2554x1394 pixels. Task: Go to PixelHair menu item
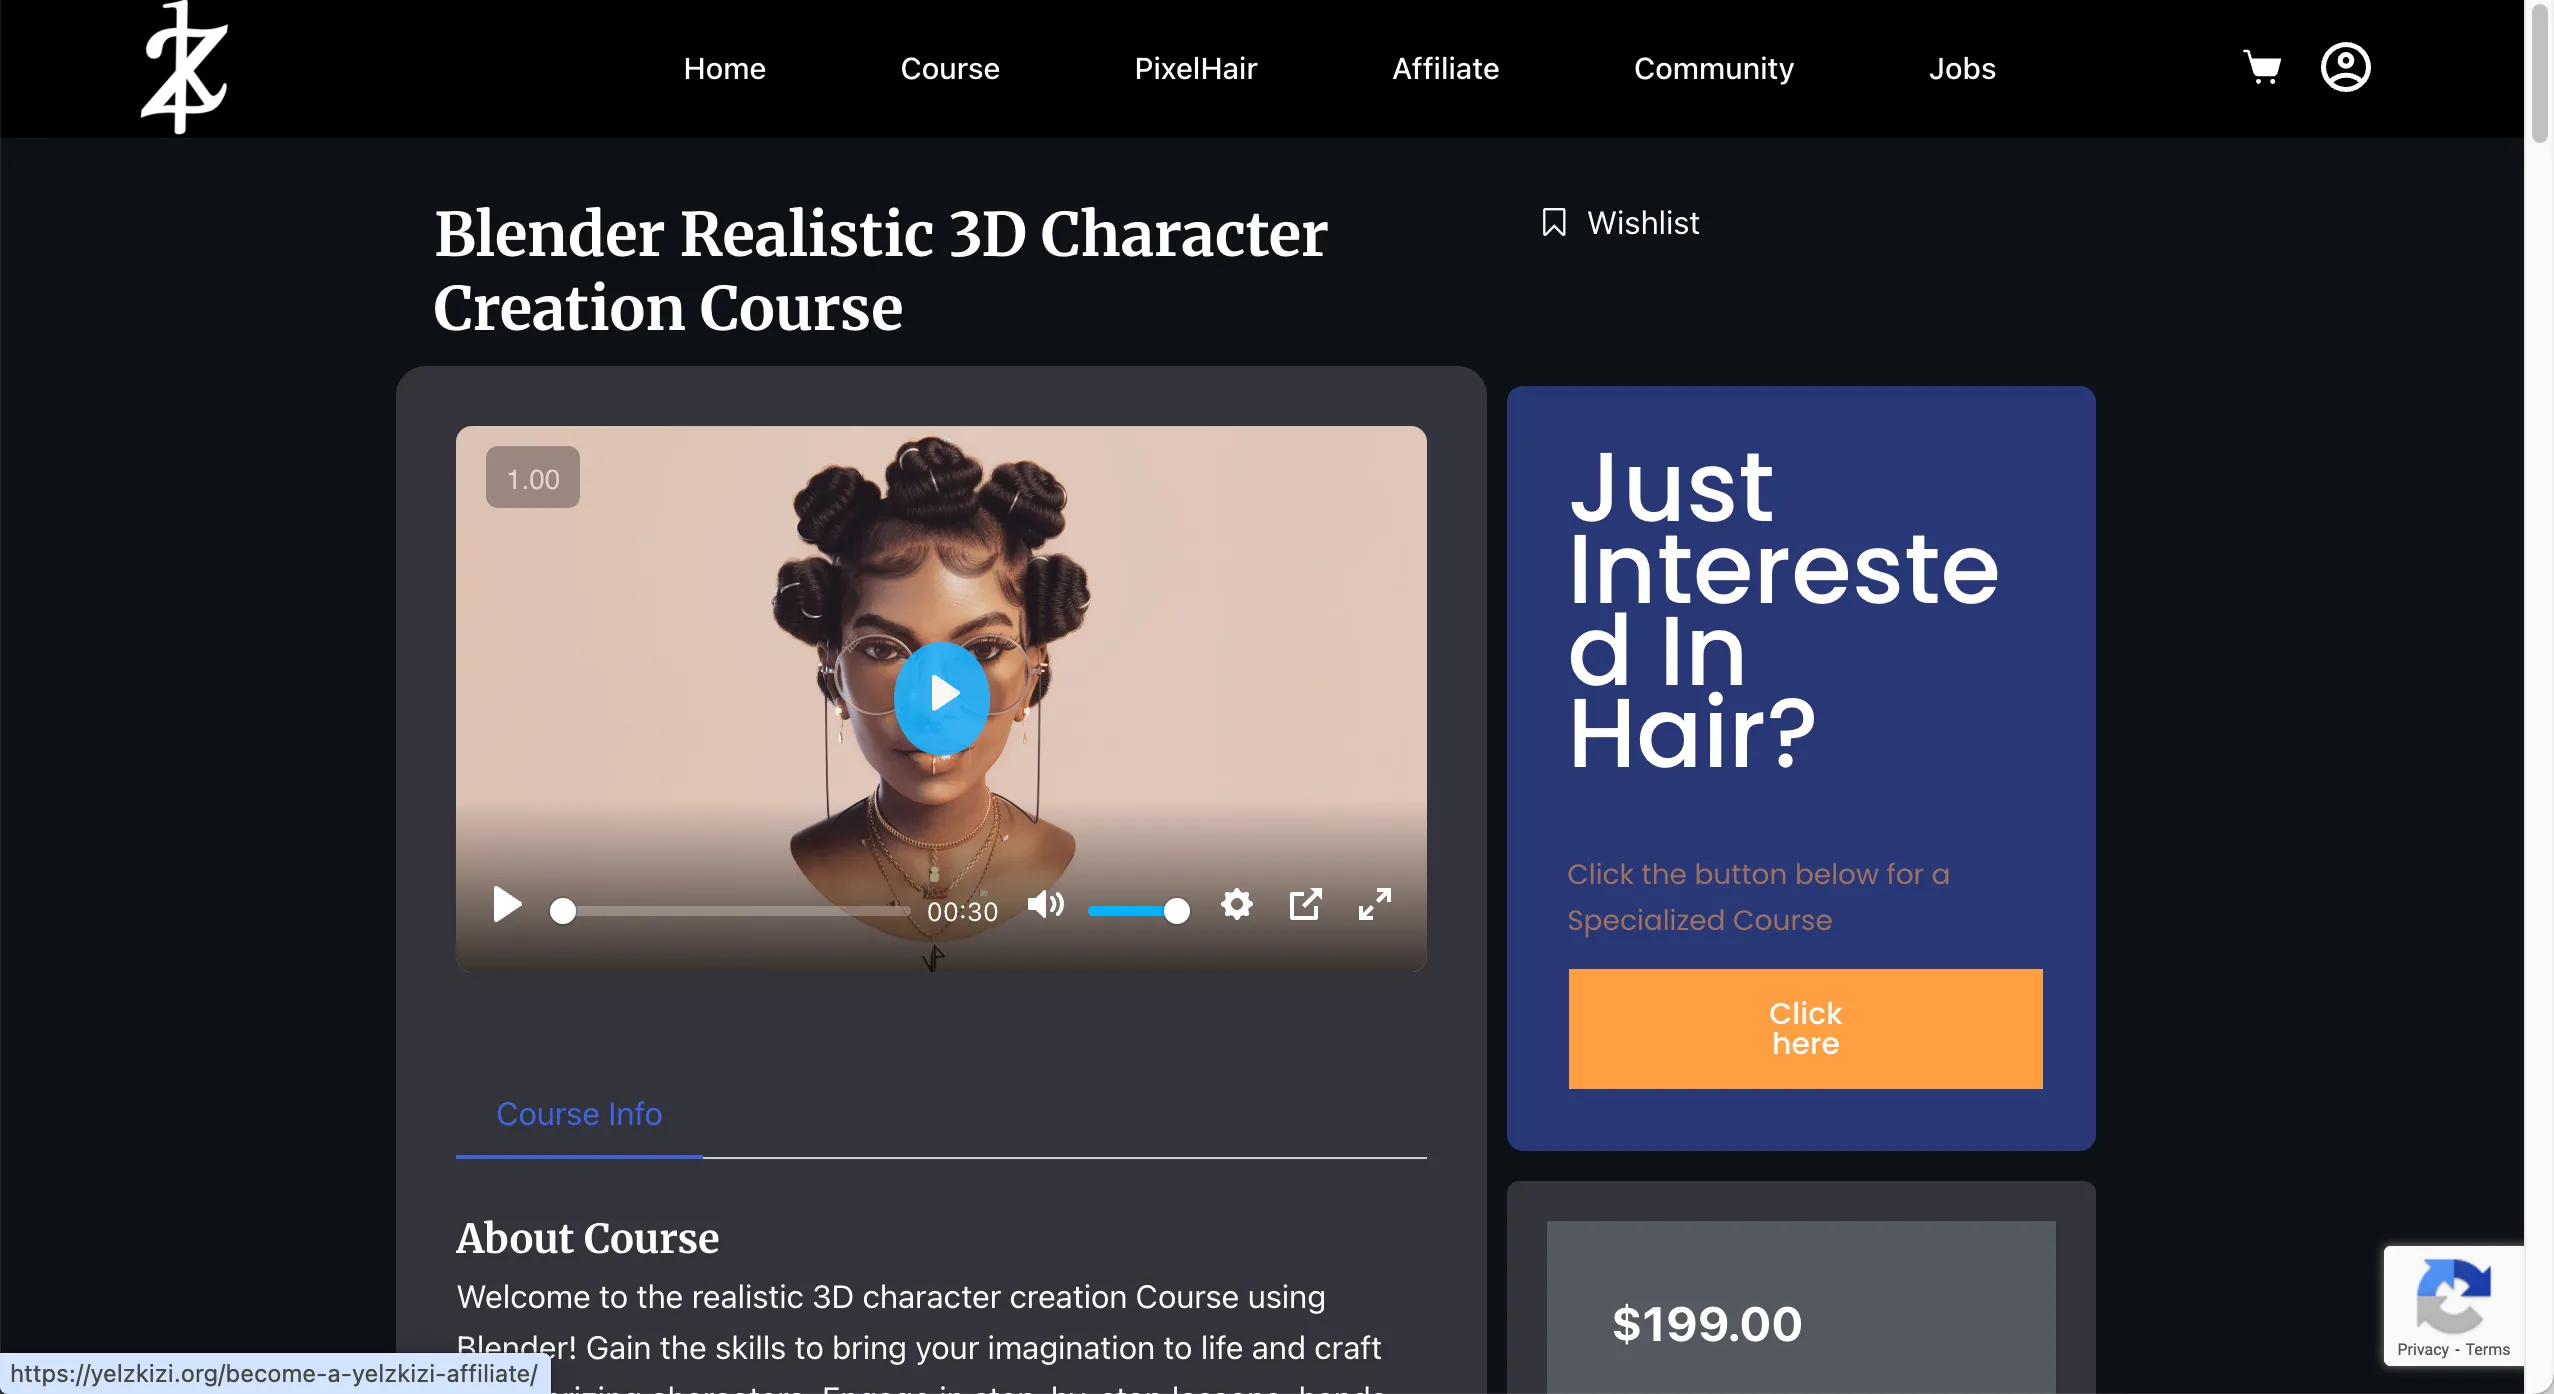tap(1196, 68)
